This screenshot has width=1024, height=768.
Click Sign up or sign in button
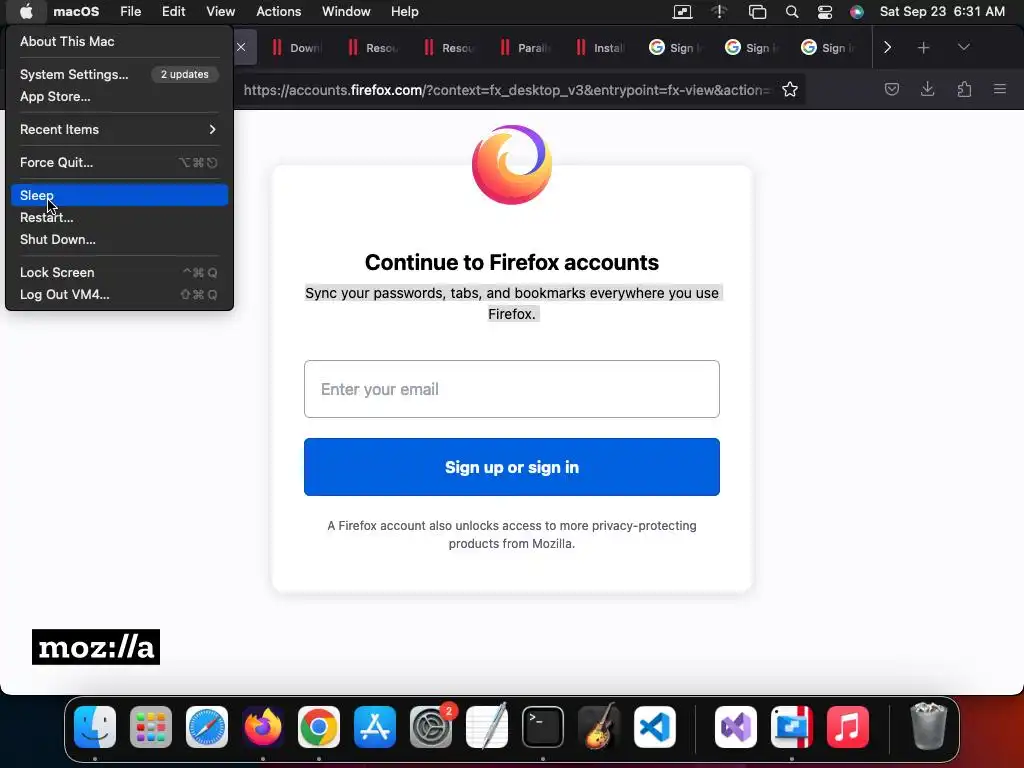512,467
